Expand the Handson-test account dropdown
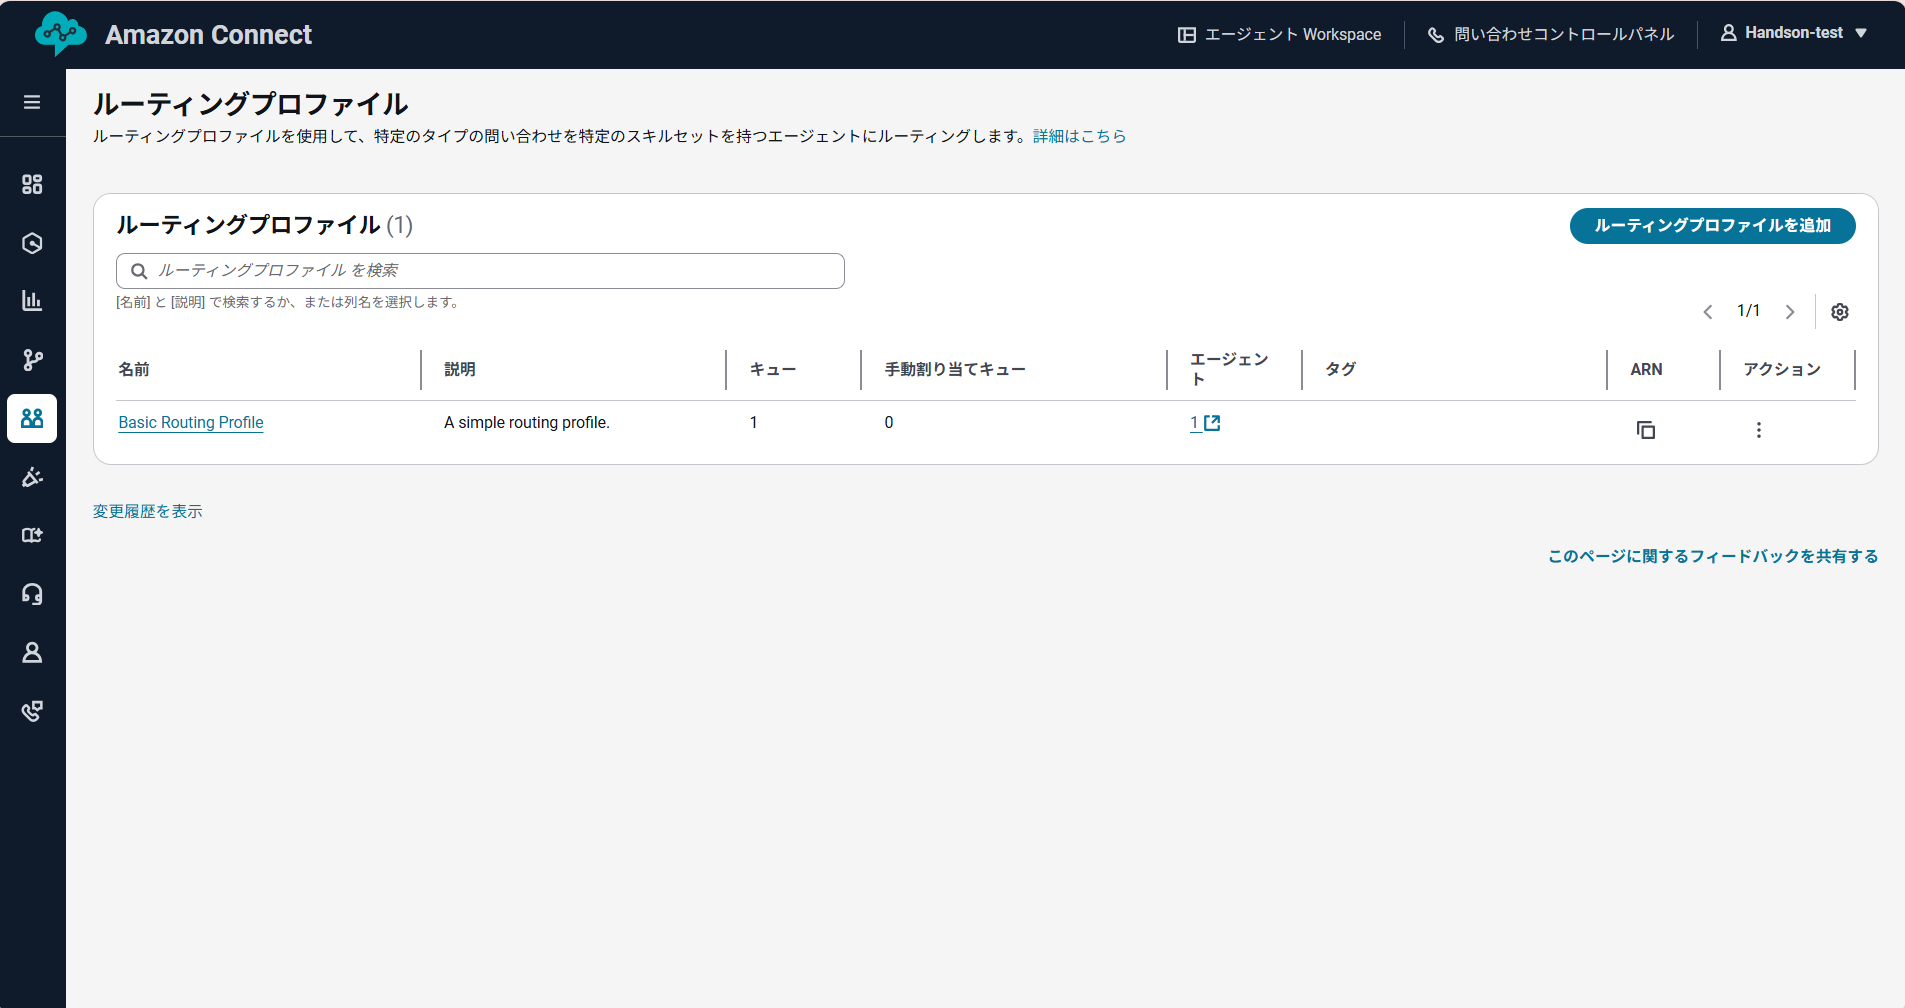This screenshot has height=1008, width=1905. [x=1792, y=32]
